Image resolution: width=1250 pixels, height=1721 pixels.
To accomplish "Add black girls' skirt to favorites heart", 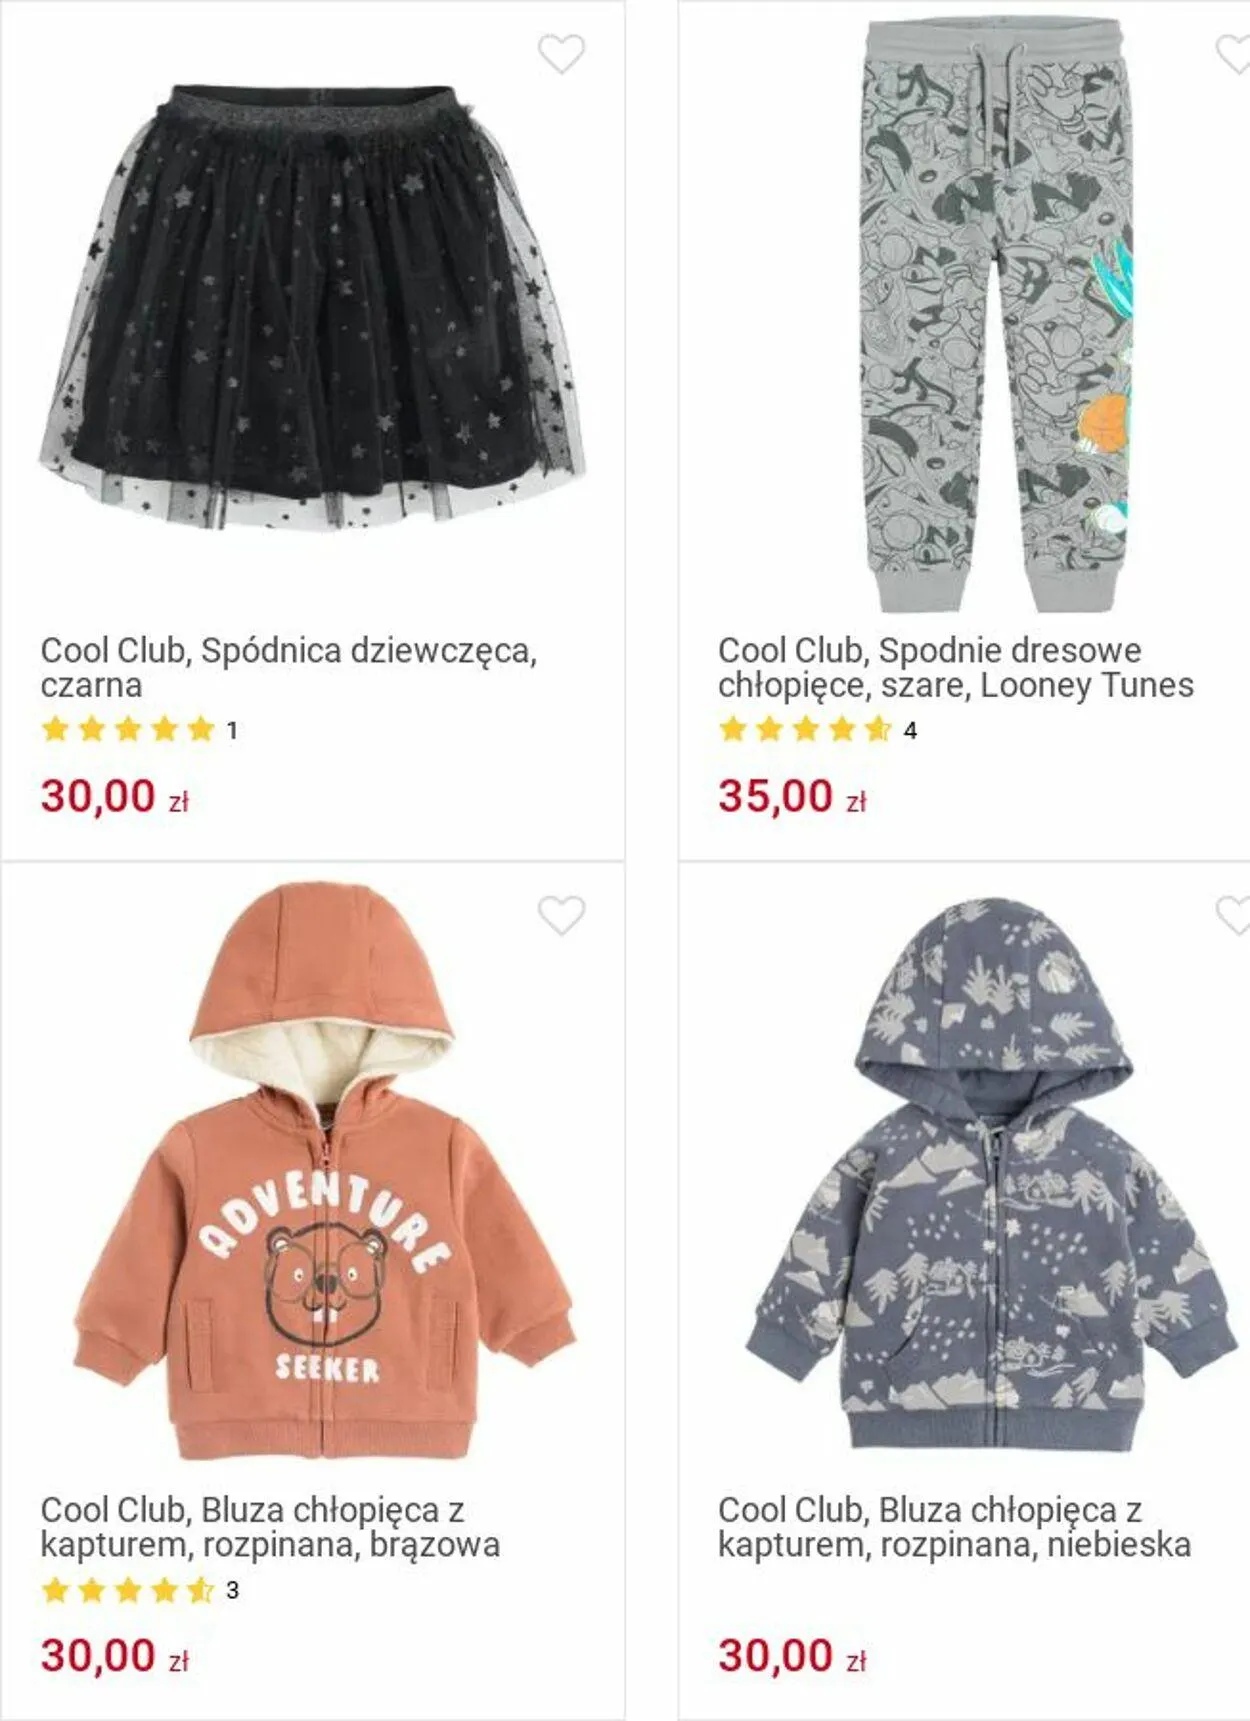I will (561, 54).
